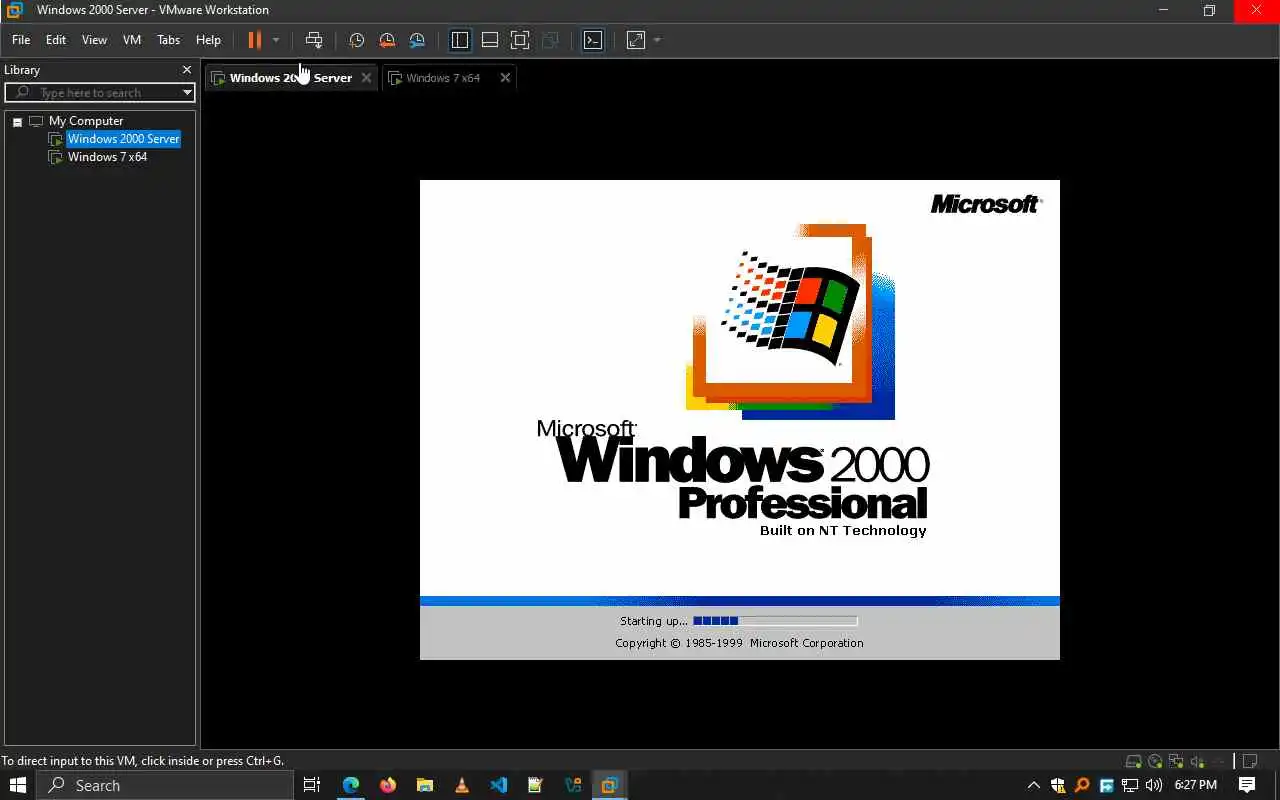This screenshot has width=1280, height=800.
Task: Open the Edit menu
Action: pyautogui.click(x=56, y=40)
